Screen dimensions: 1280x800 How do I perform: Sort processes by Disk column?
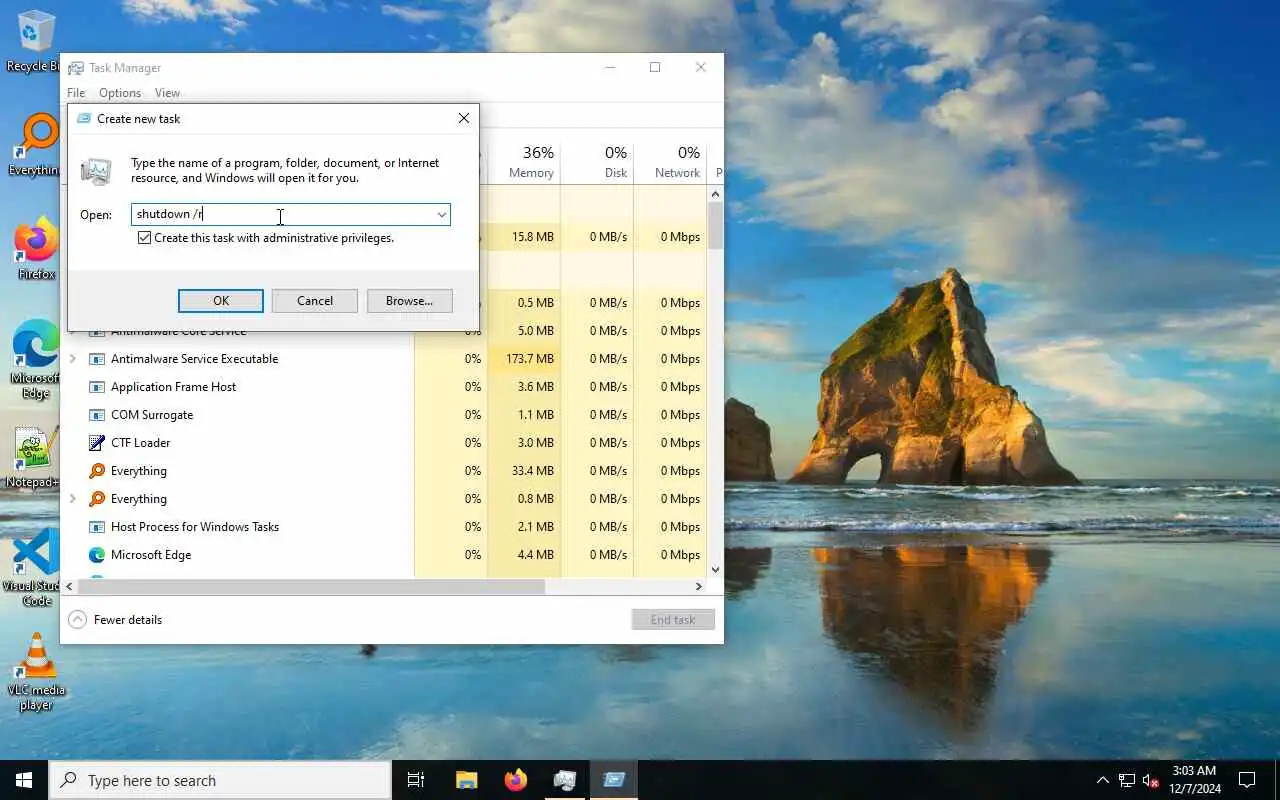(x=597, y=163)
